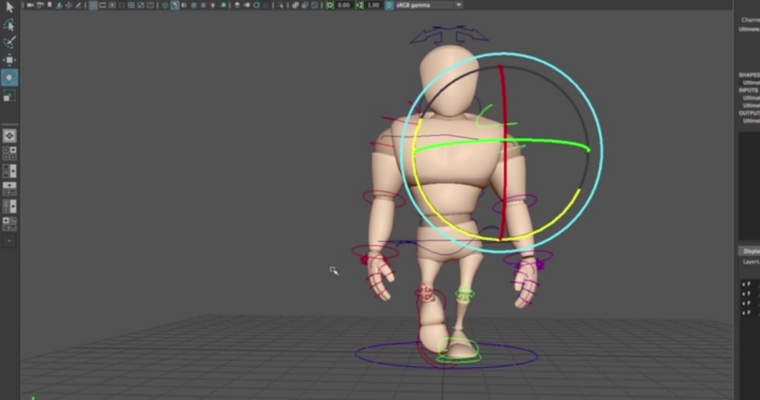
Task: Toggle the view transform icon before sRGB gamma
Action: point(389,5)
